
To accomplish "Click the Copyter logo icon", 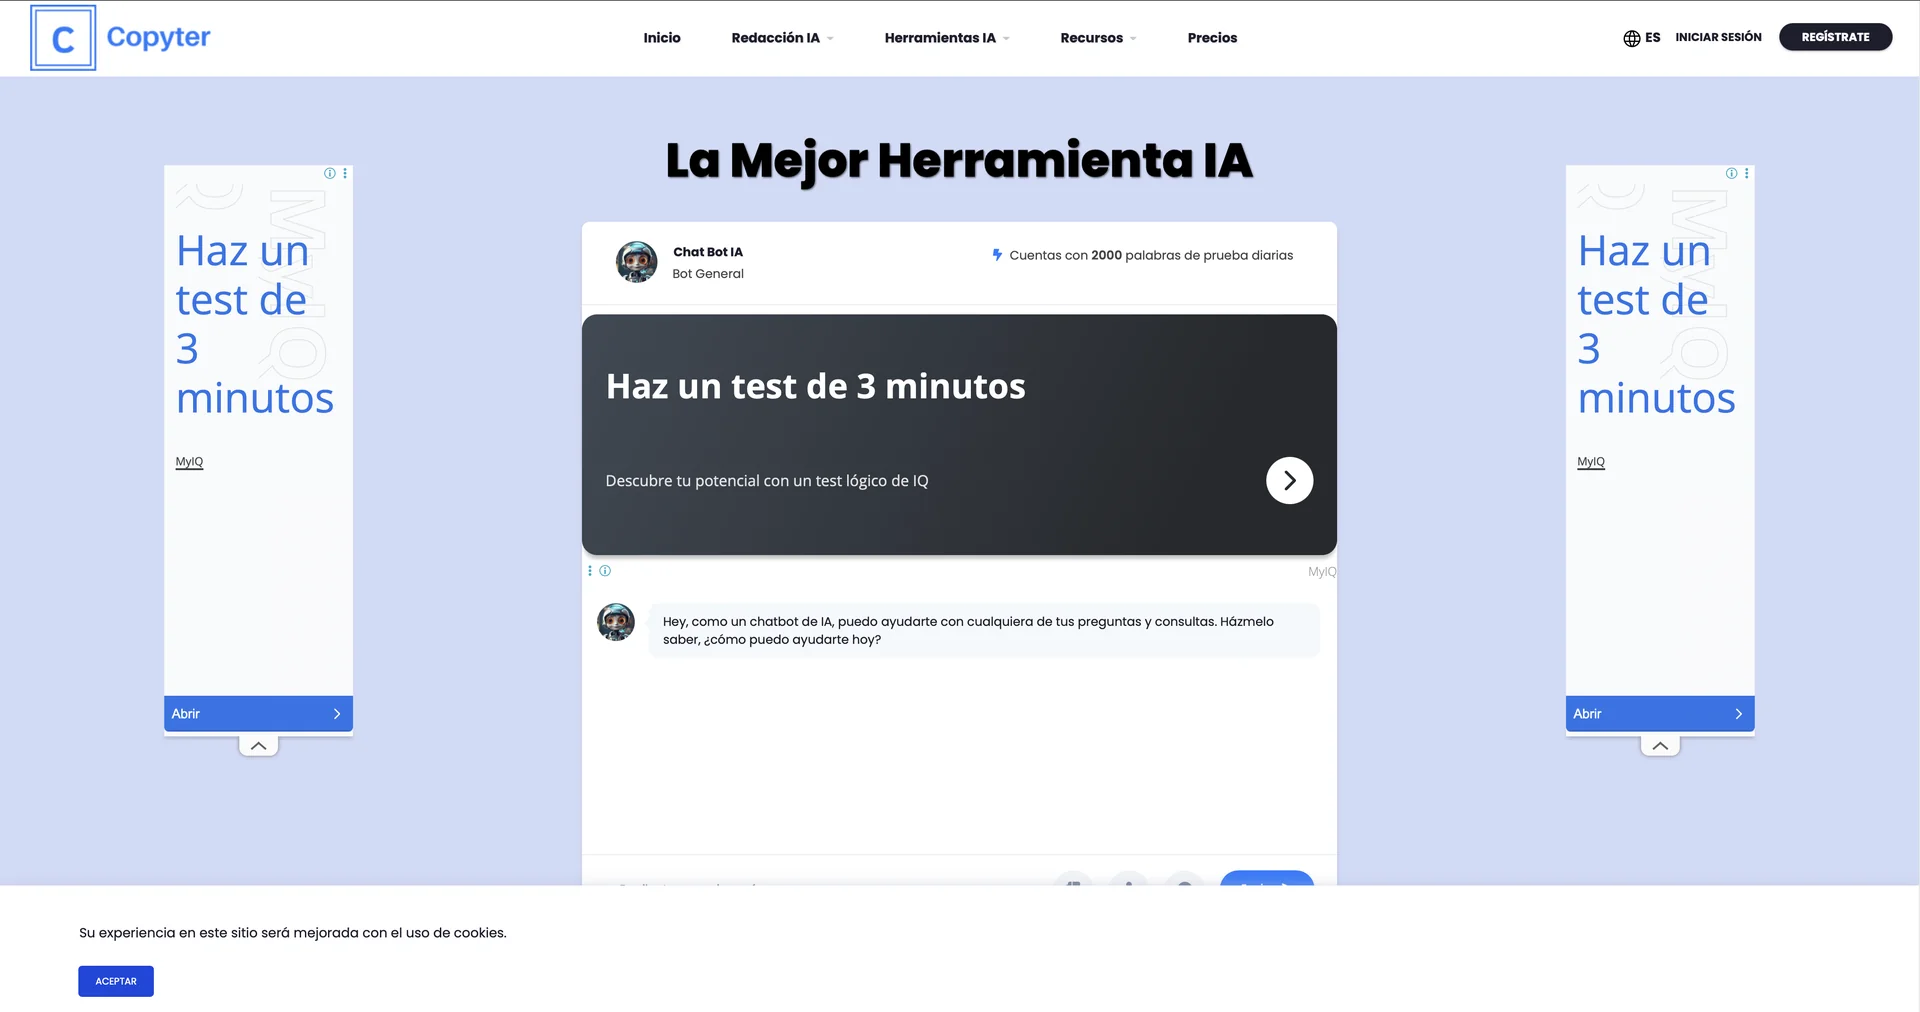I will click(63, 38).
